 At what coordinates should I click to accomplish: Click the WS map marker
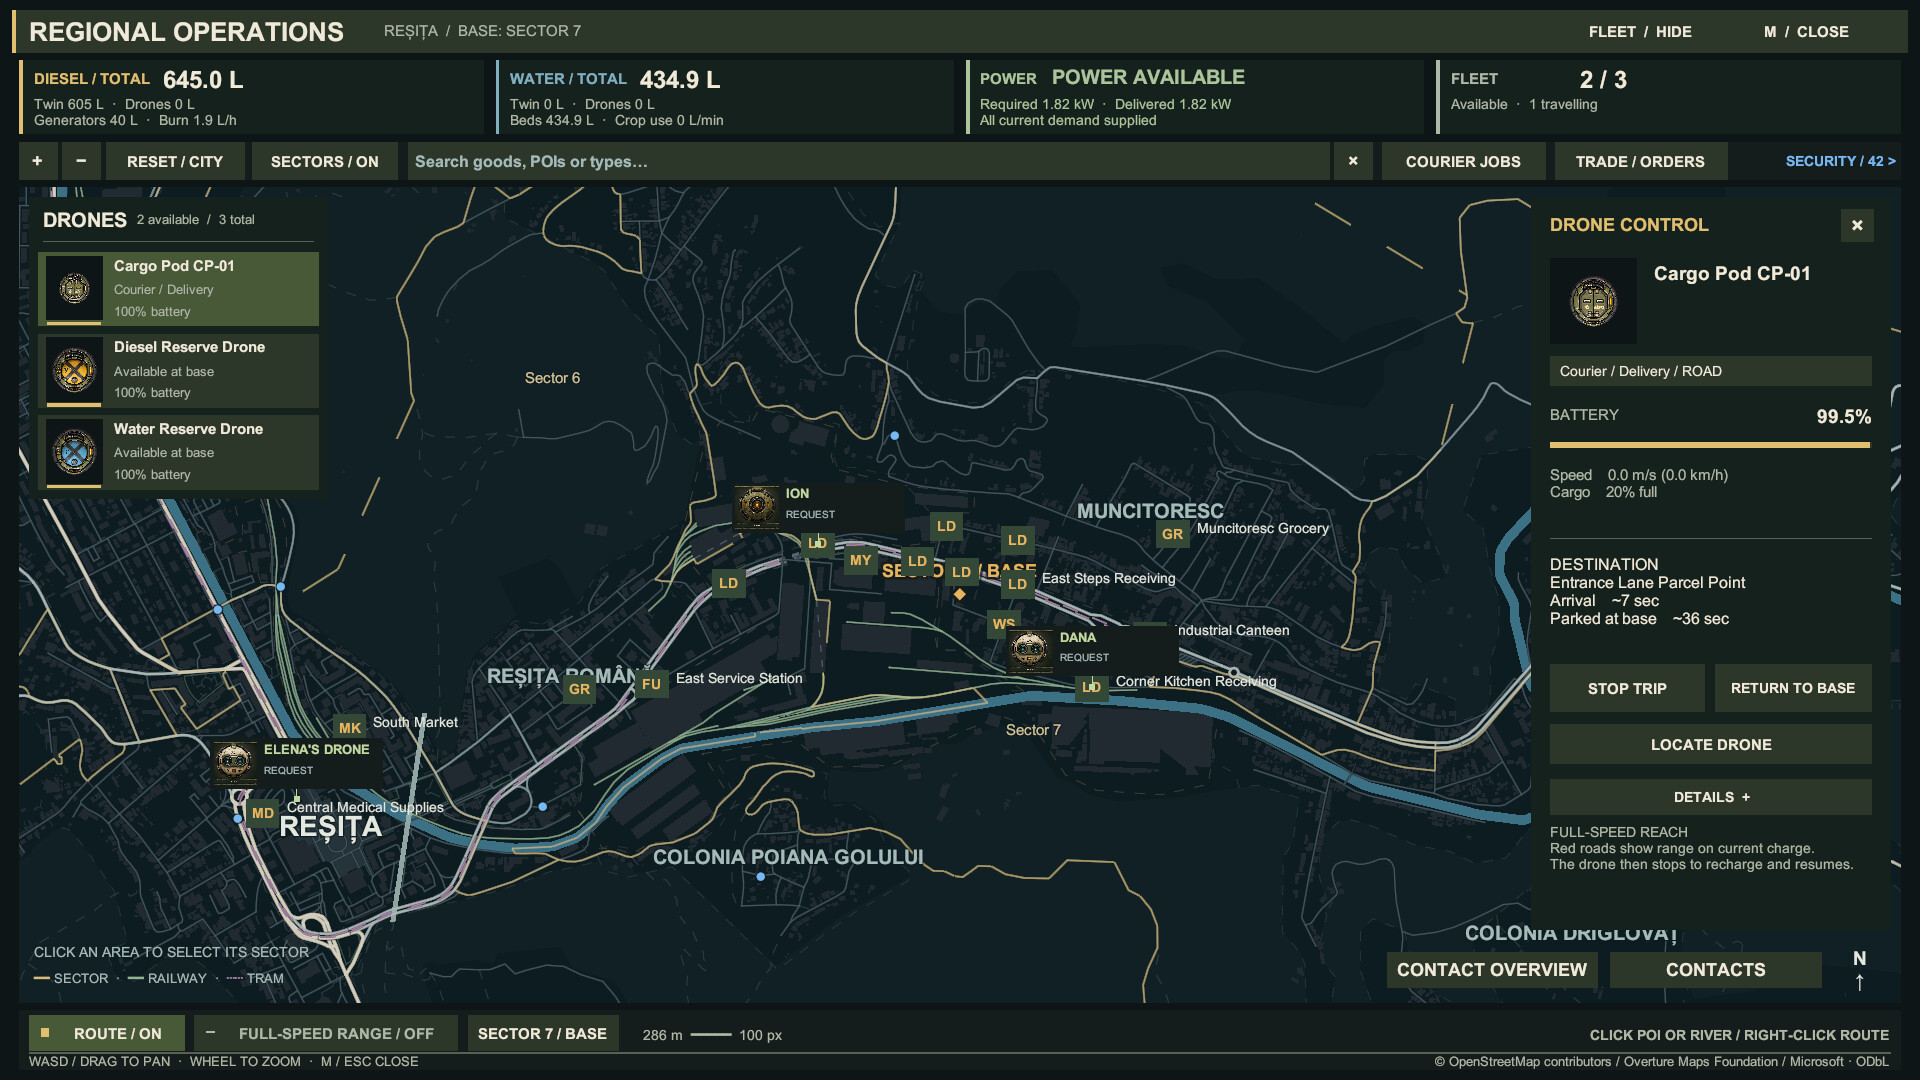(1003, 623)
